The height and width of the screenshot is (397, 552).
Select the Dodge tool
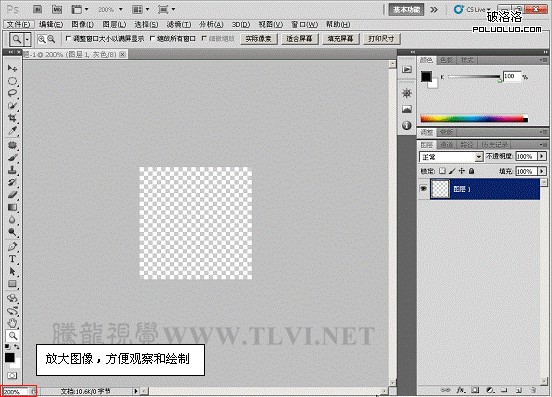point(12,232)
